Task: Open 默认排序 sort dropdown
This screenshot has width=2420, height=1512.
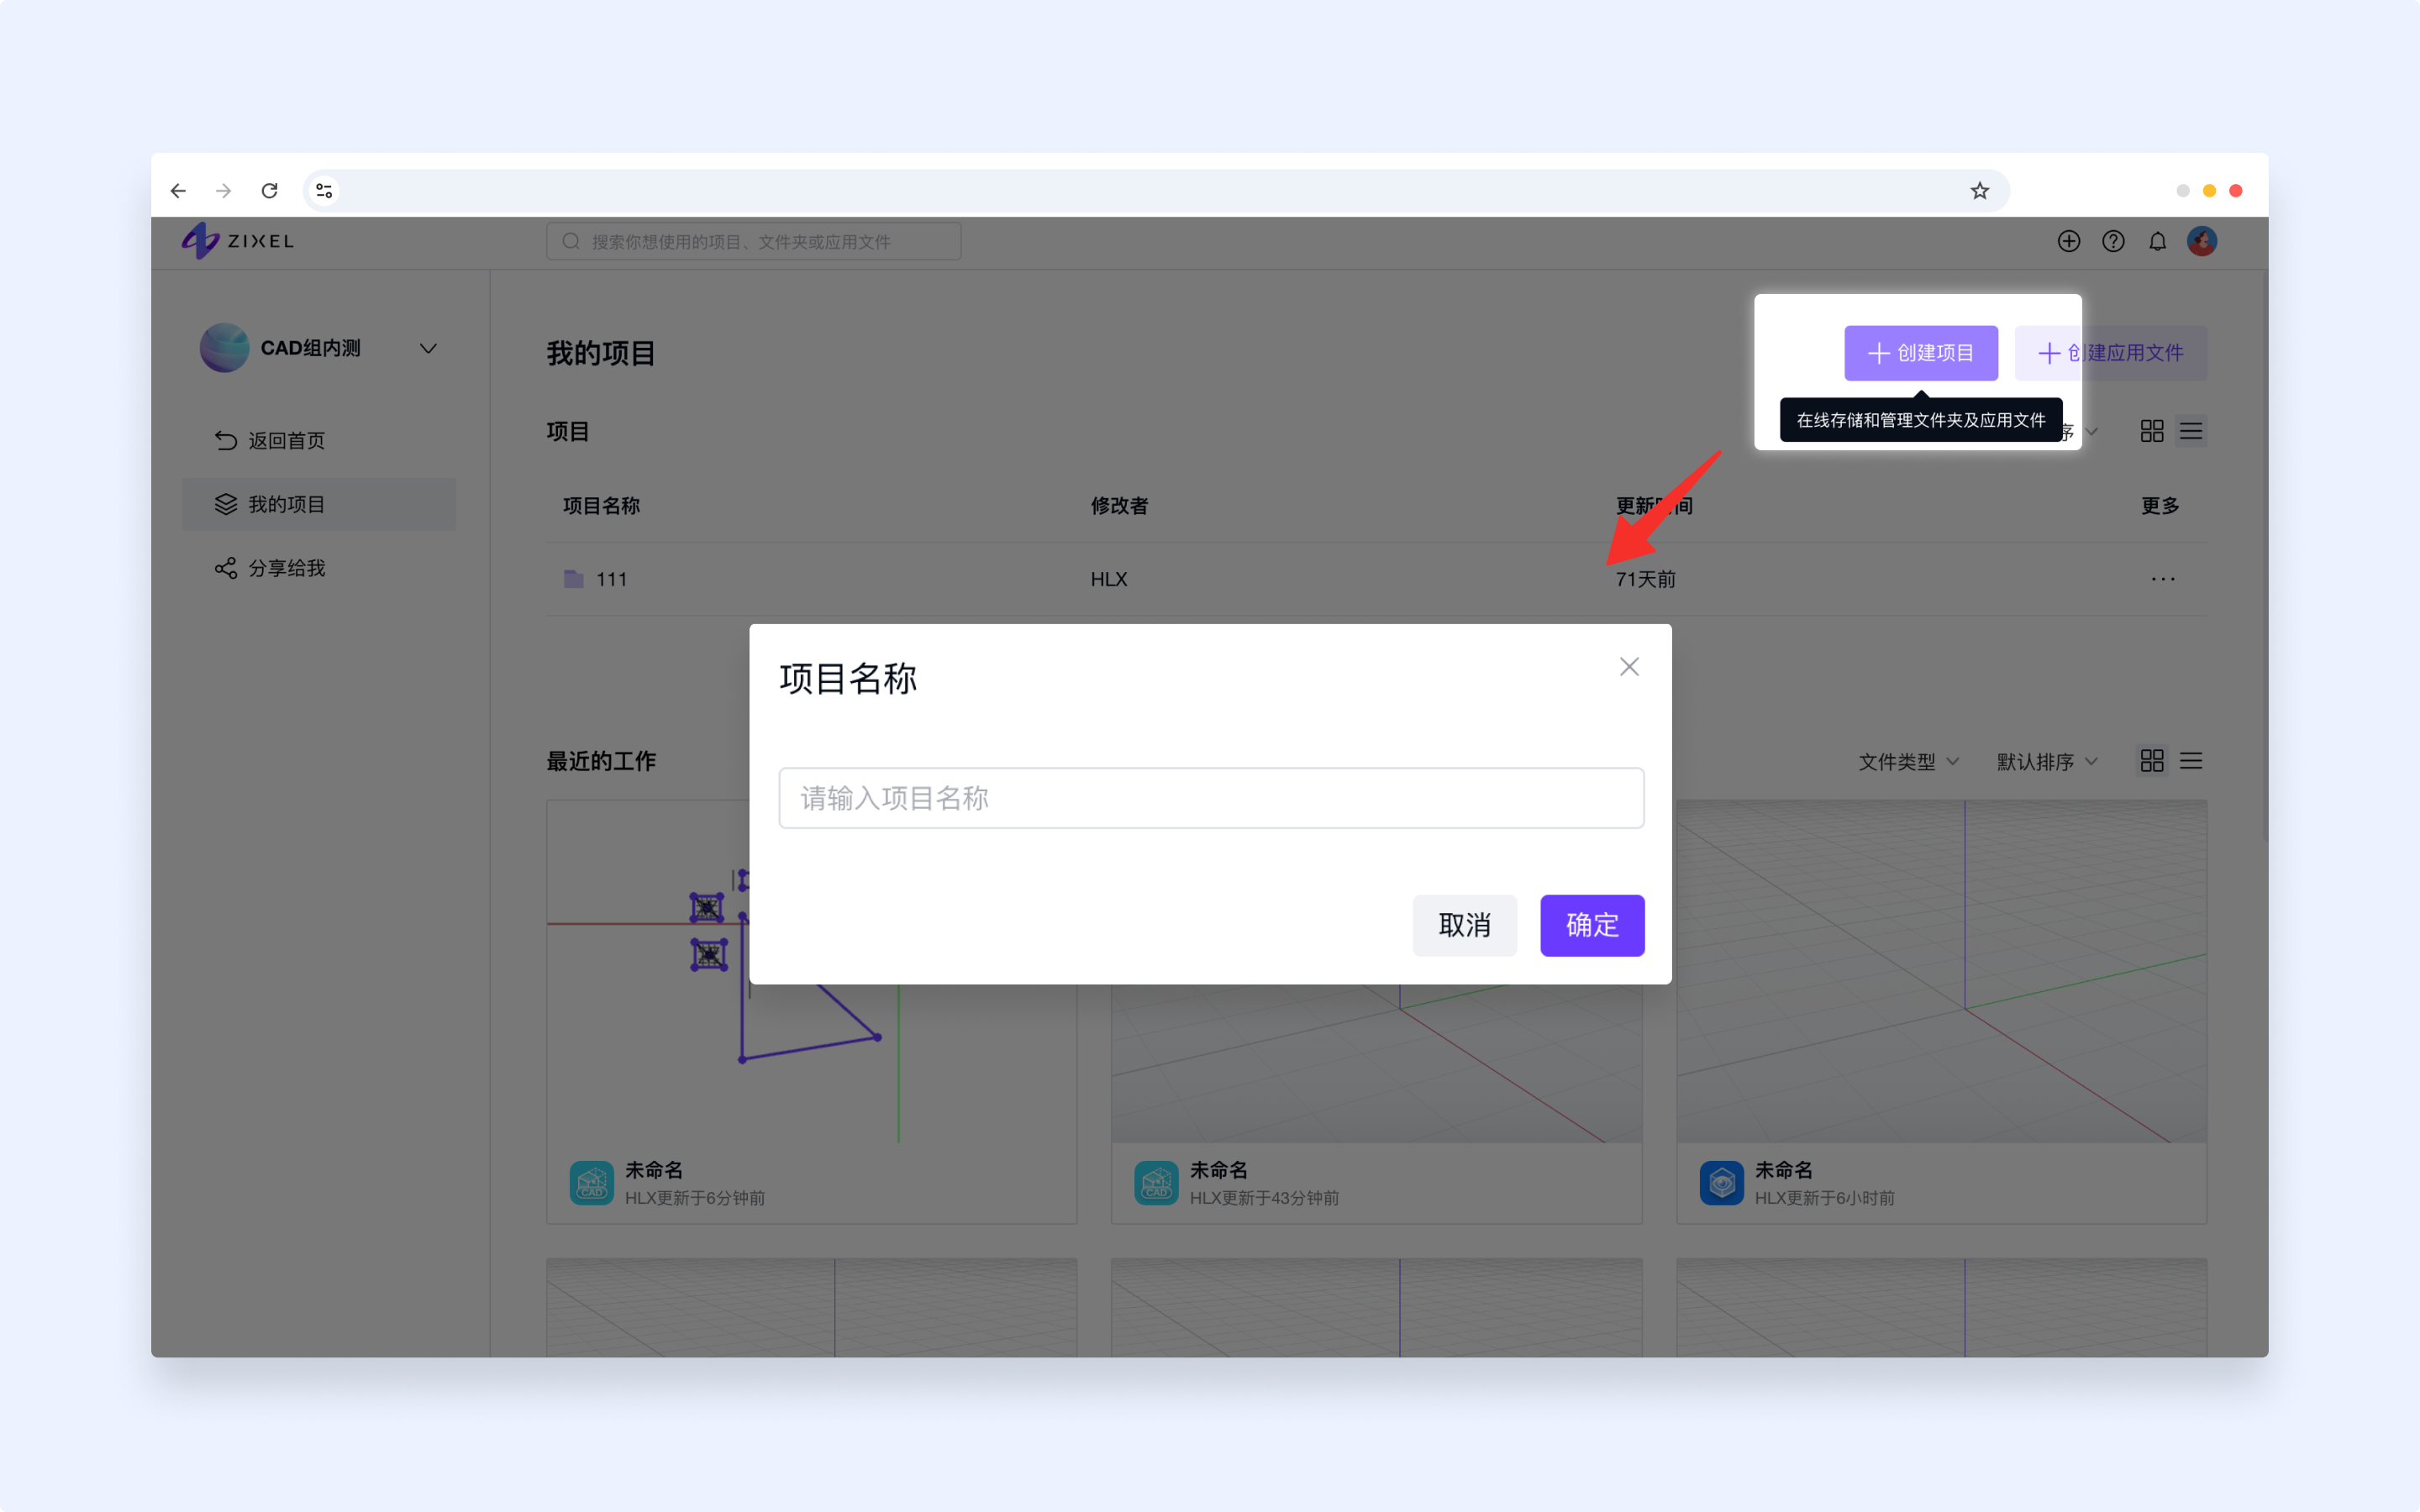Action: 2047,762
